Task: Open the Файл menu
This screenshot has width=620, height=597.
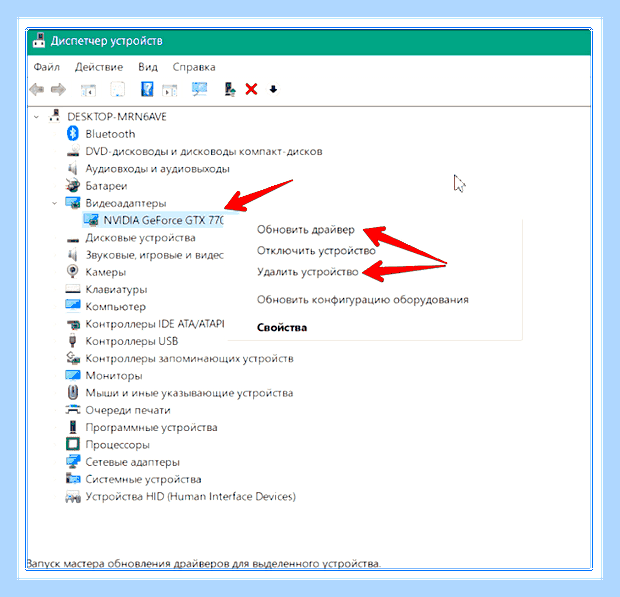Action: click(x=46, y=67)
